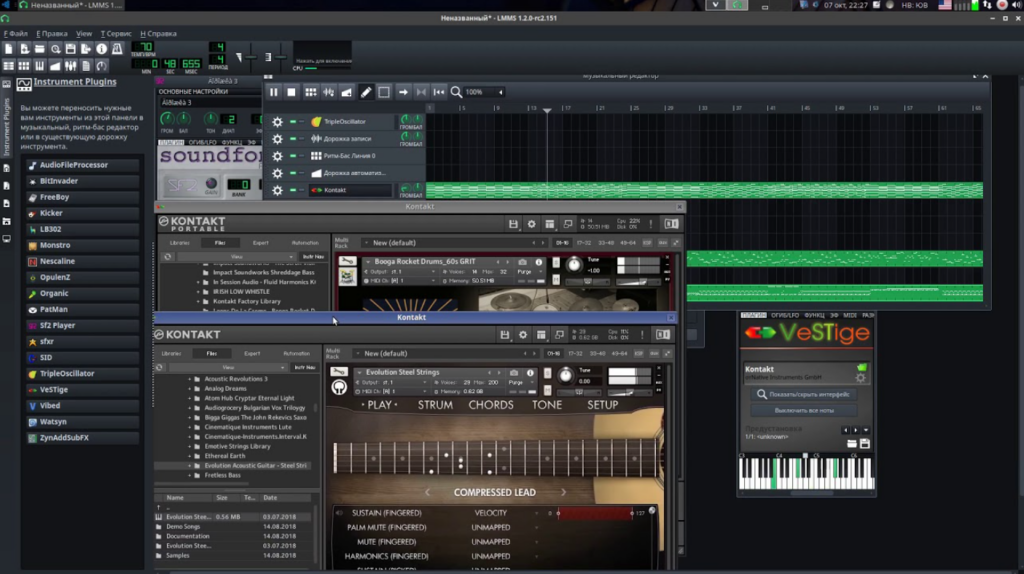Select ZynAddSubFX instrument plugin

[x=83, y=438]
